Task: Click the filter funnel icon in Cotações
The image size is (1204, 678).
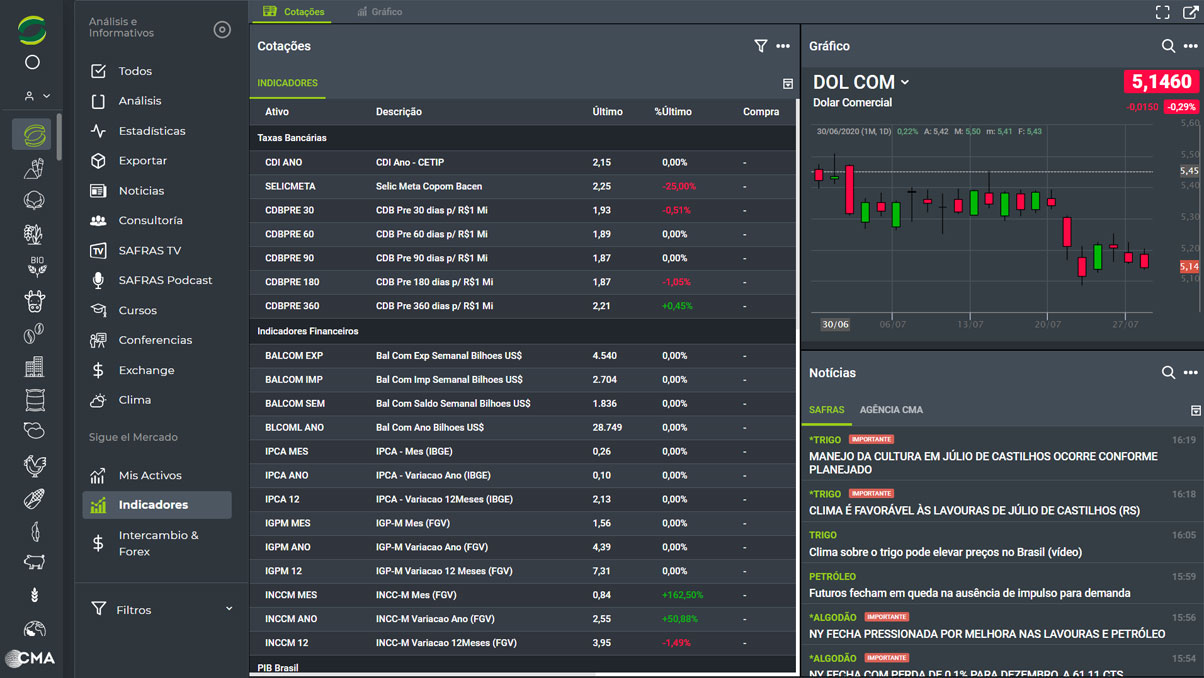Action: (761, 46)
